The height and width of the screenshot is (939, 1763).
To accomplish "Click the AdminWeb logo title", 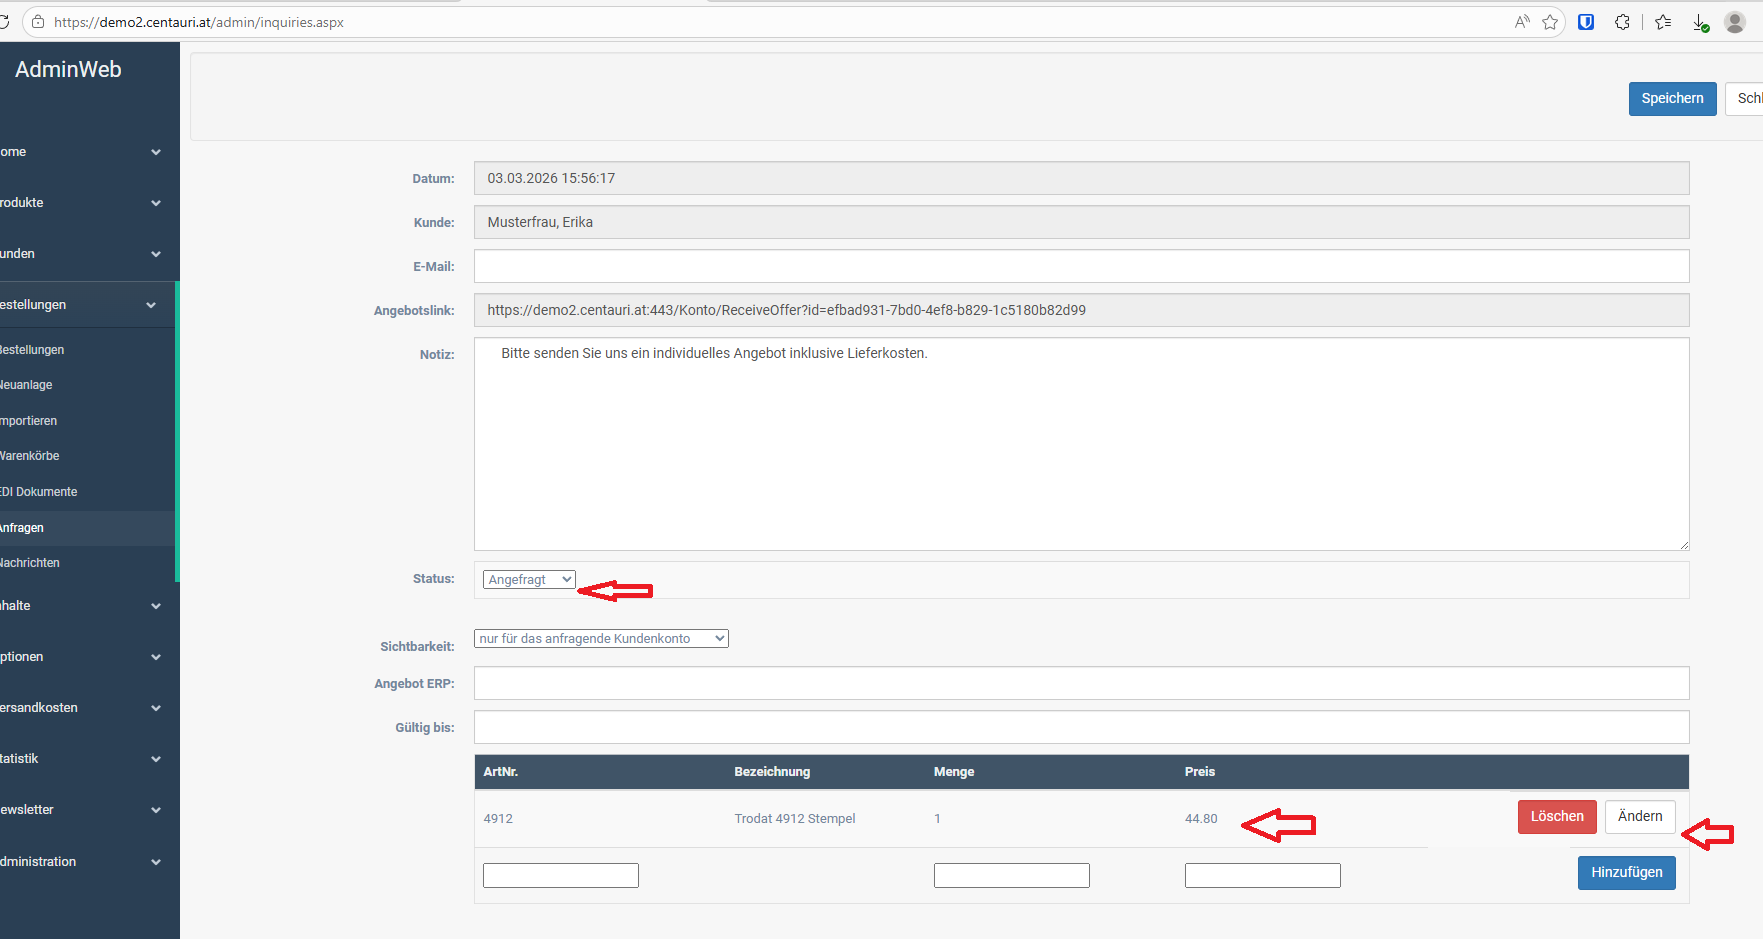I will [68, 69].
